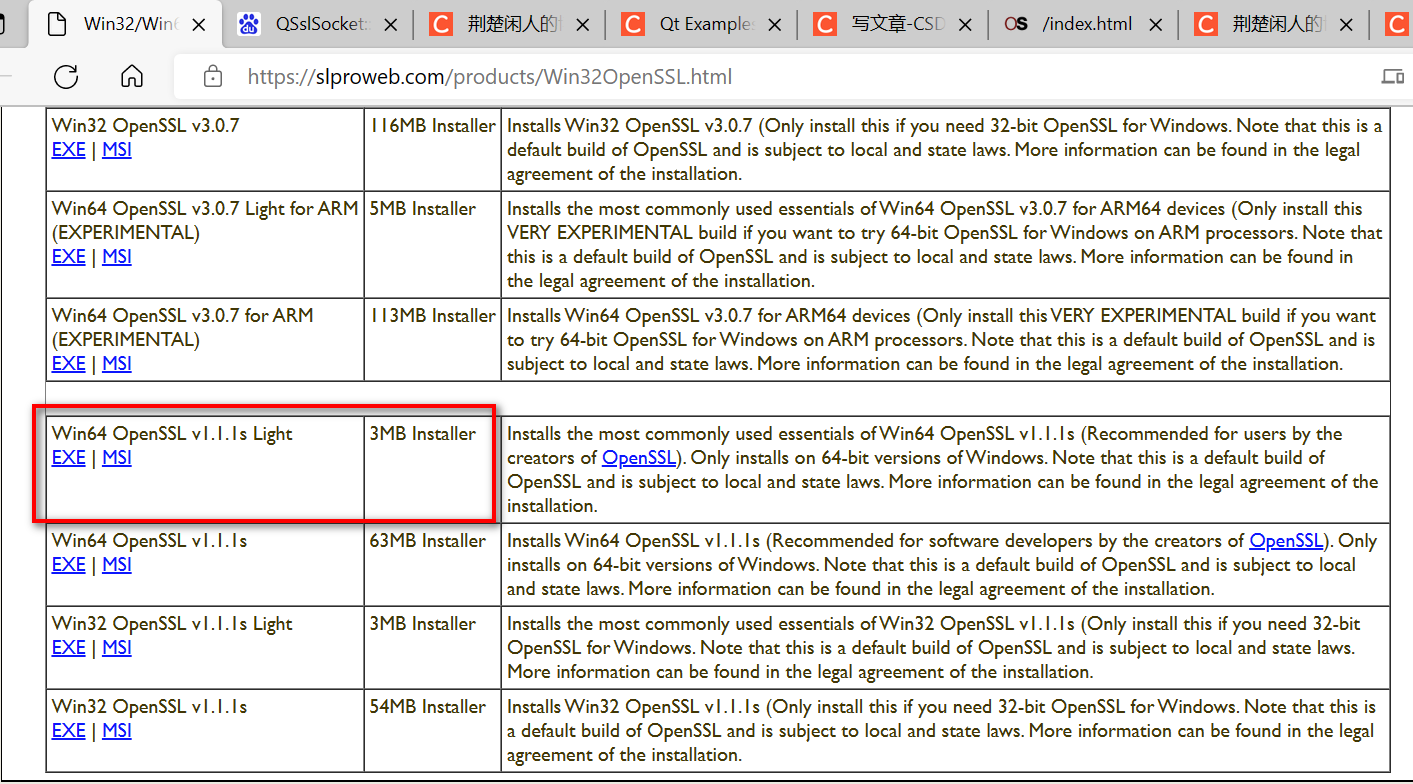1413x784 pixels.
Task: Go to the browser home page icon
Action: [131, 76]
